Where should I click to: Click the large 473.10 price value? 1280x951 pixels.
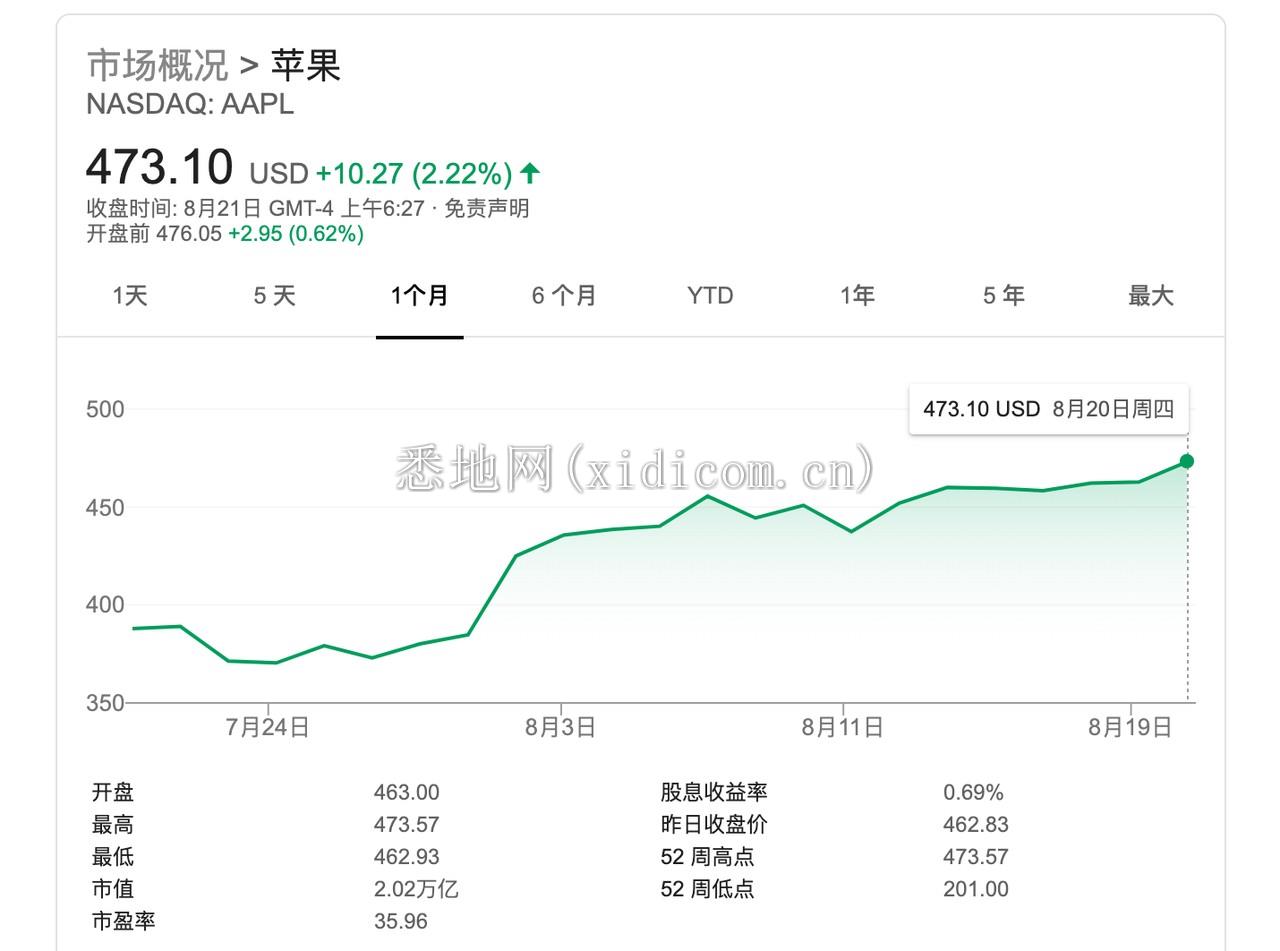(x=160, y=167)
